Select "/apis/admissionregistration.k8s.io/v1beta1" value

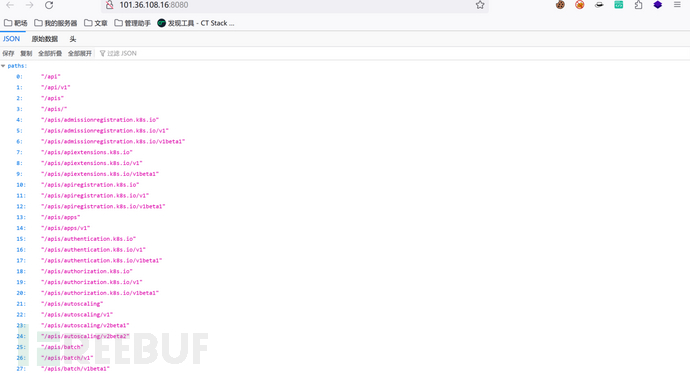coord(113,142)
